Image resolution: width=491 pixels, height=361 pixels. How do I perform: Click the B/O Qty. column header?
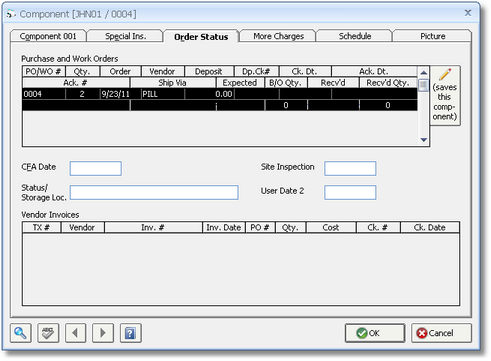coord(286,83)
